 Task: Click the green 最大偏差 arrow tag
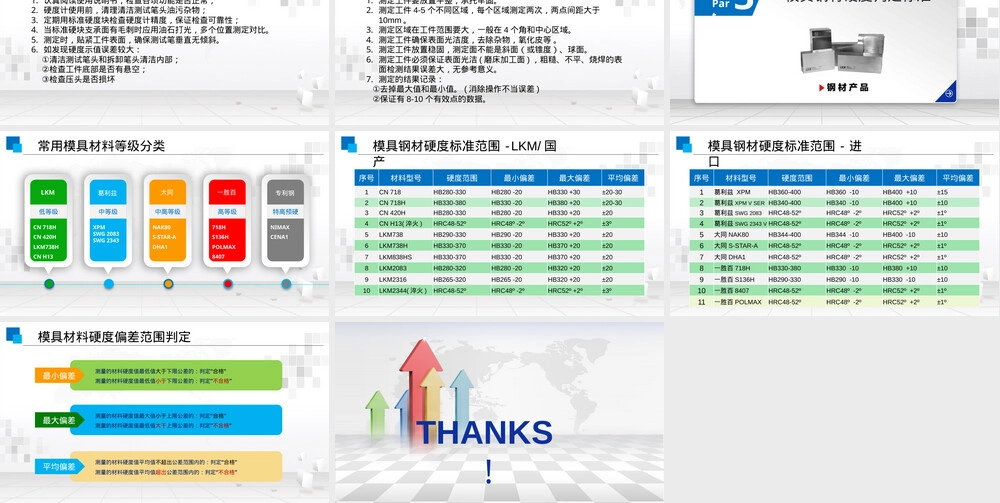(x=59, y=420)
